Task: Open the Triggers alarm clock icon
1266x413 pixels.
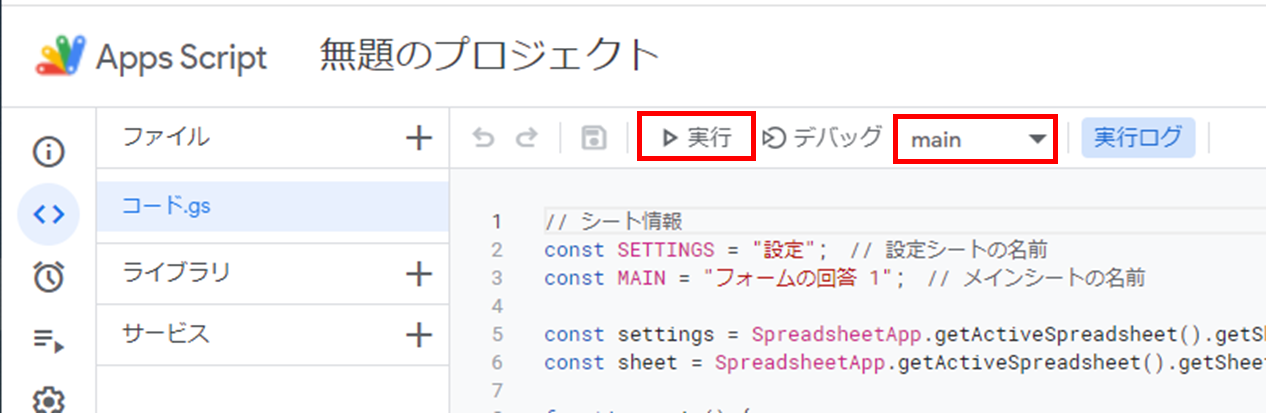Action: click(49, 278)
